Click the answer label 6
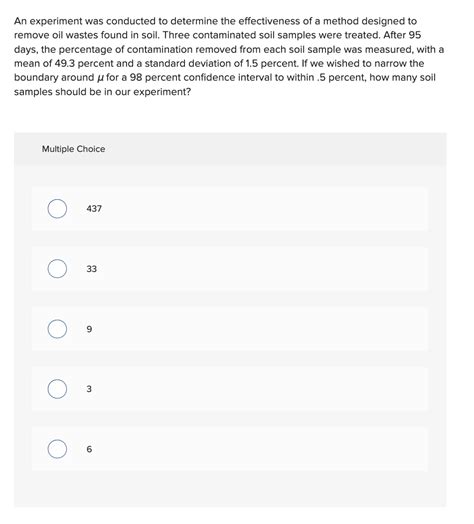This screenshot has height=524, width=474. pyautogui.click(x=89, y=449)
